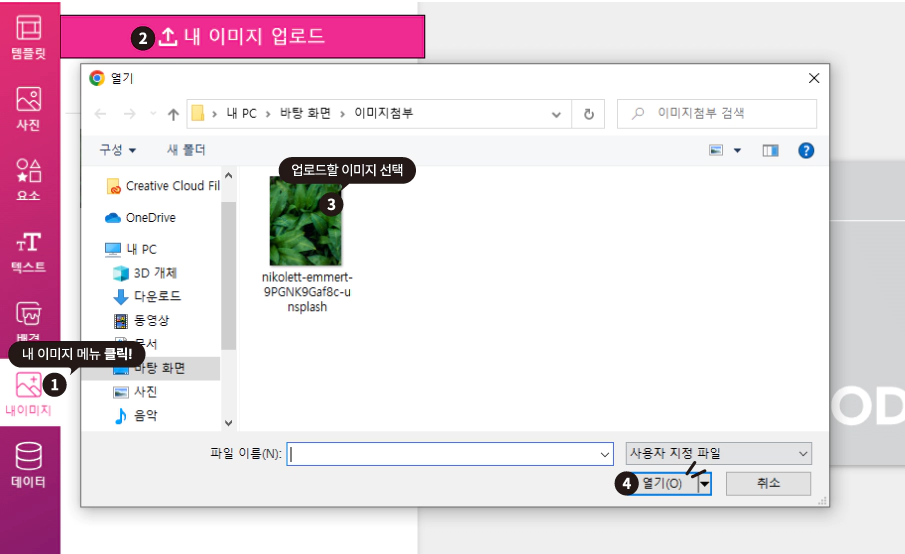Screen dimensions: 905x554
Task: Expand the view mode dropdown arrow
Action: click(x=737, y=151)
